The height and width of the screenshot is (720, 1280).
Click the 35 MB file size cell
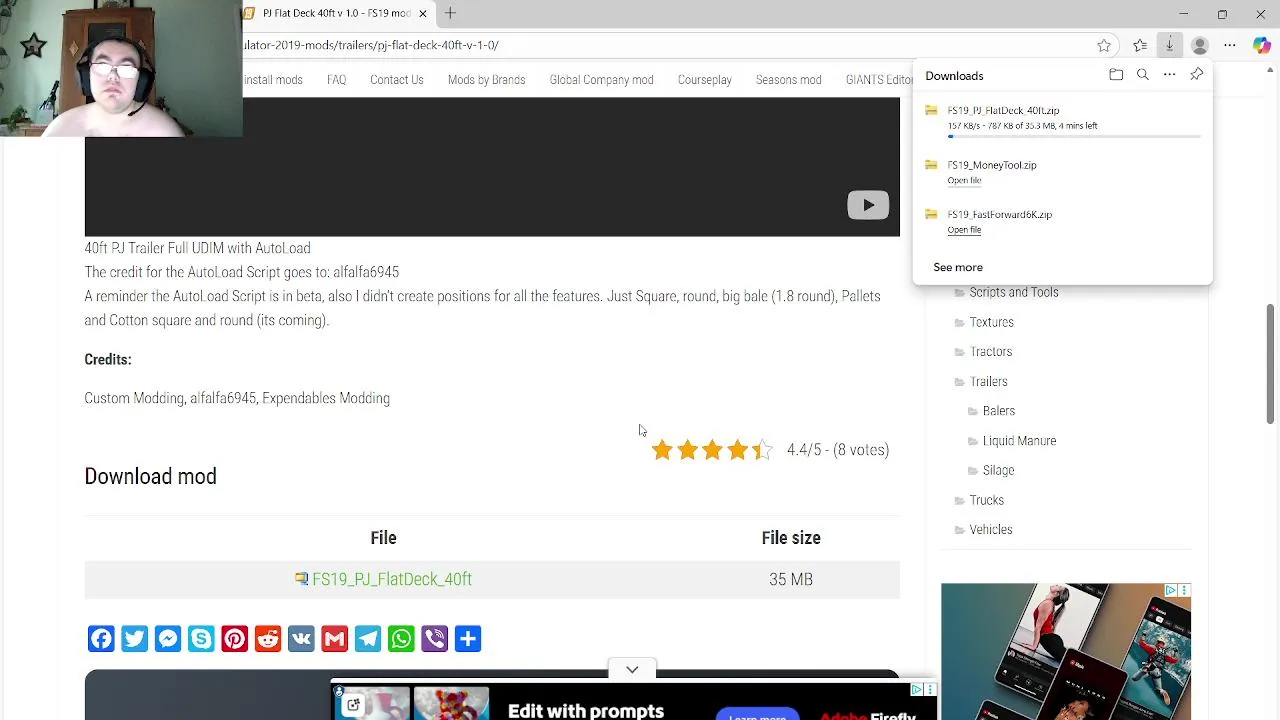coord(790,579)
